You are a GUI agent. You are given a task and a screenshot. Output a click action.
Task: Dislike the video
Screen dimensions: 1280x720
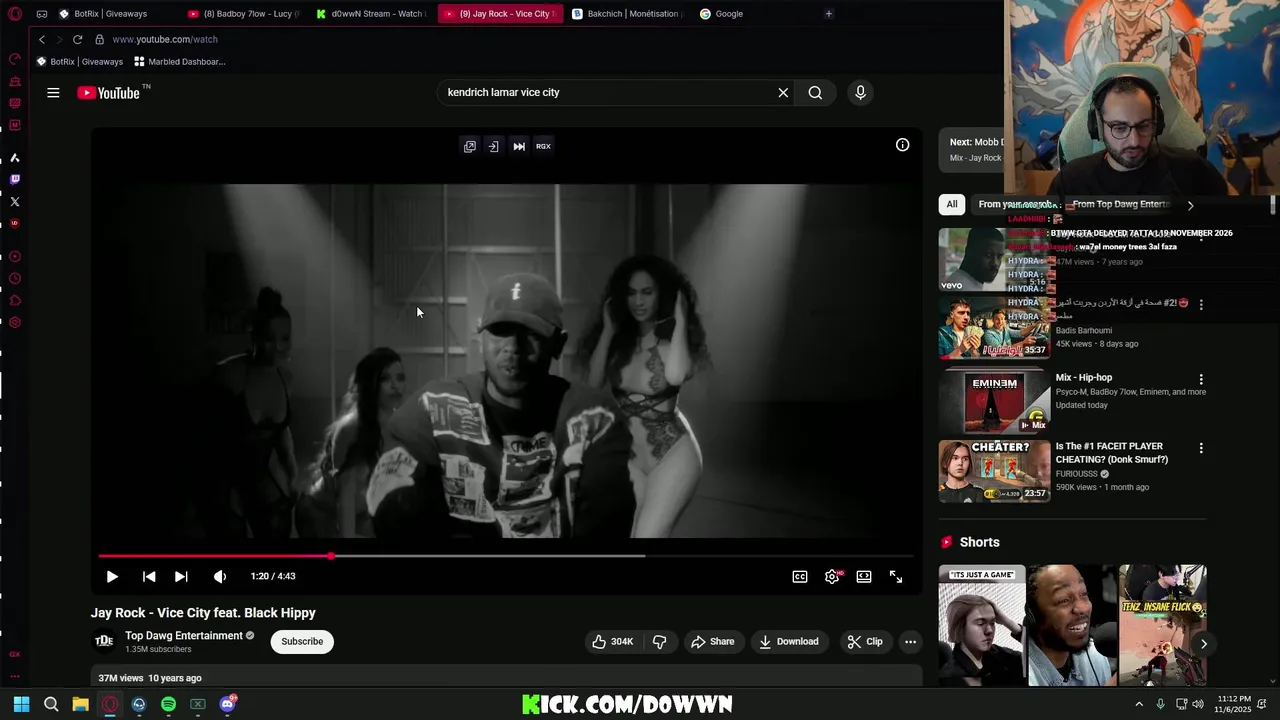point(660,642)
